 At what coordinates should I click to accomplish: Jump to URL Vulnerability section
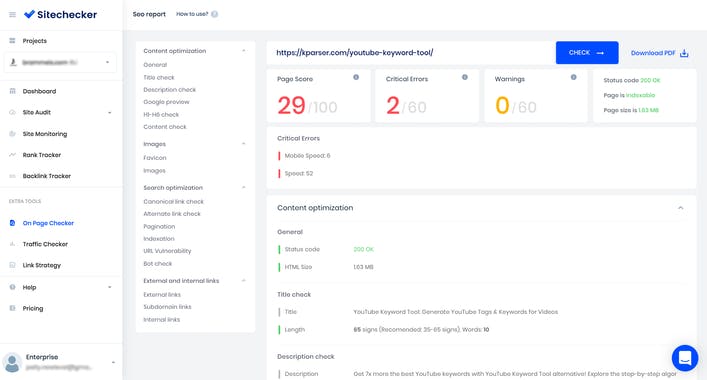[167, 251]
